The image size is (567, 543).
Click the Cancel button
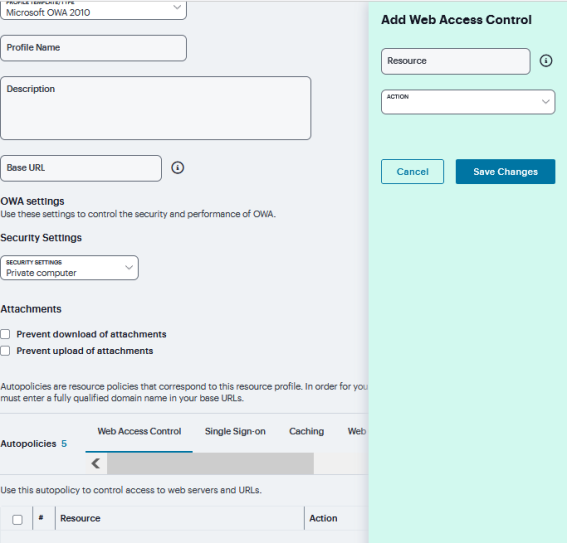coord(412,171)
